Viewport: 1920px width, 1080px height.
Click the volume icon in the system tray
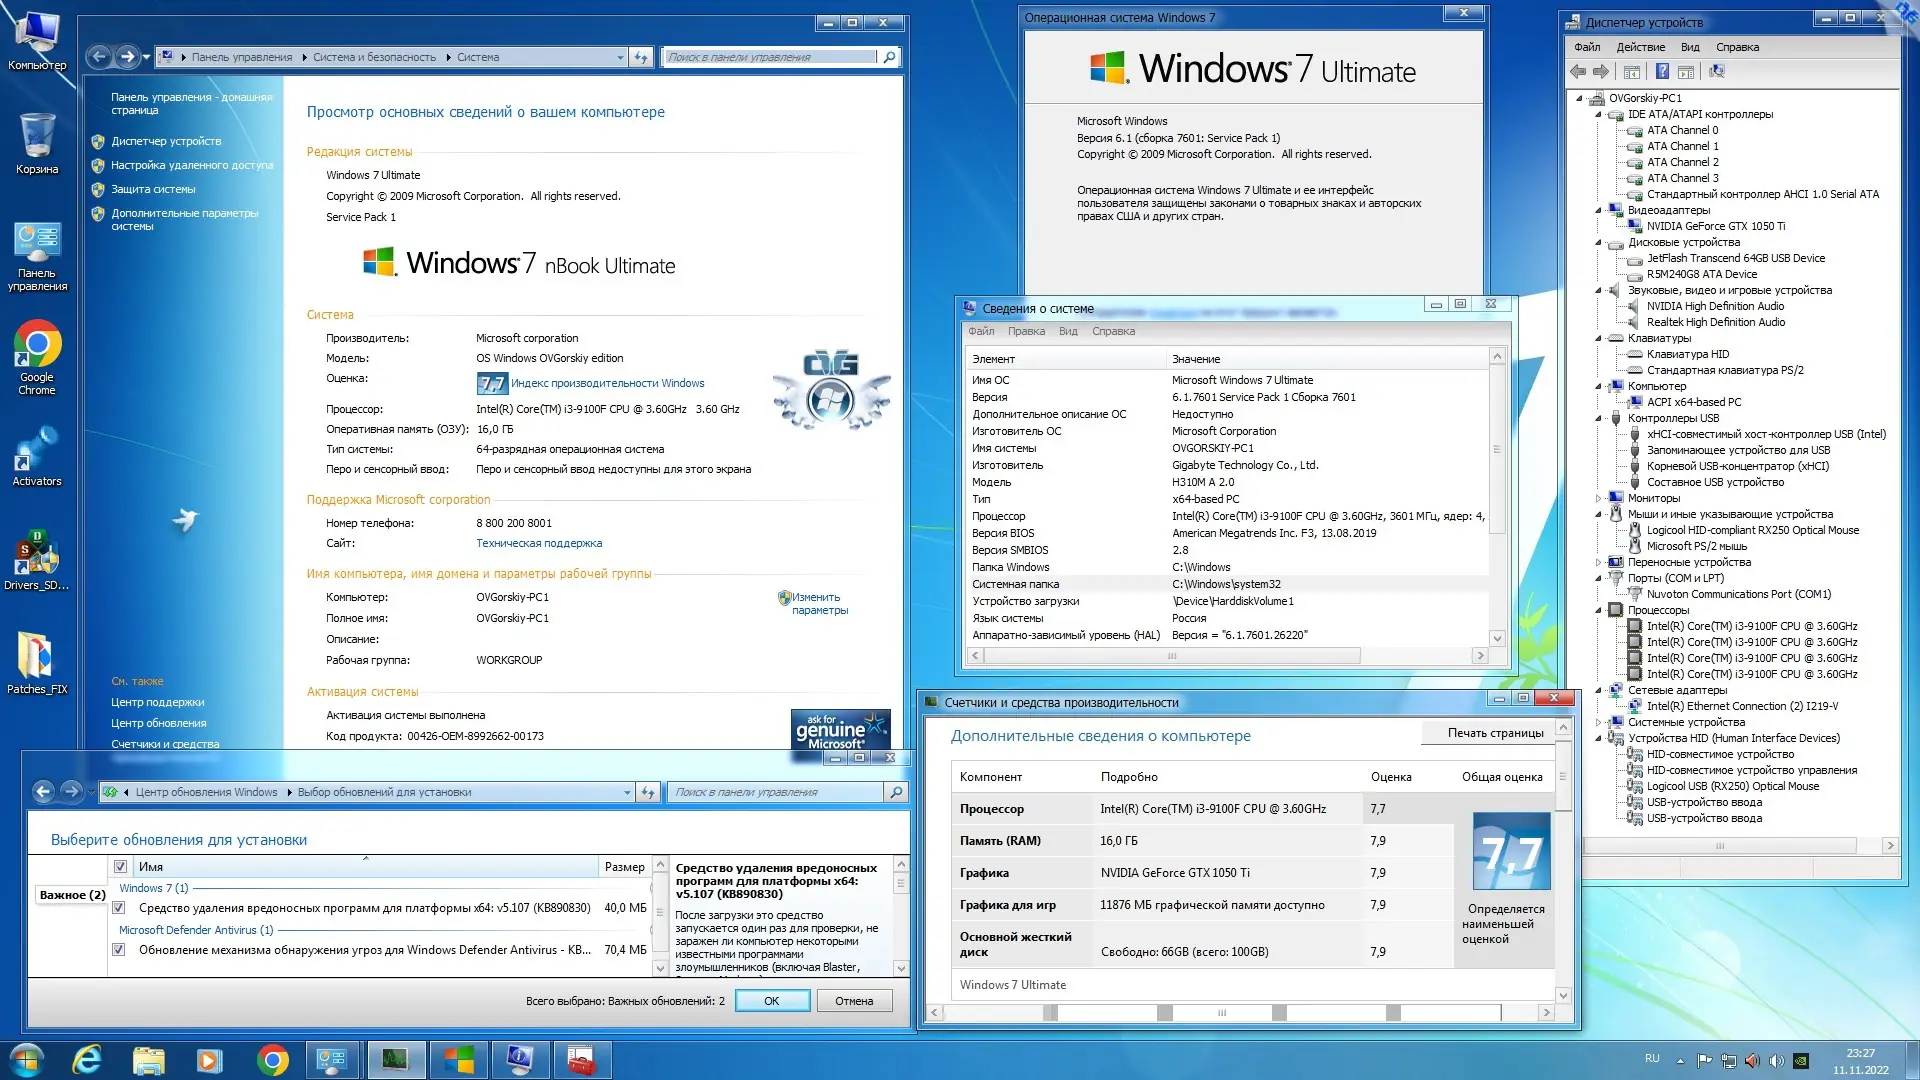click(1775, 1060)
